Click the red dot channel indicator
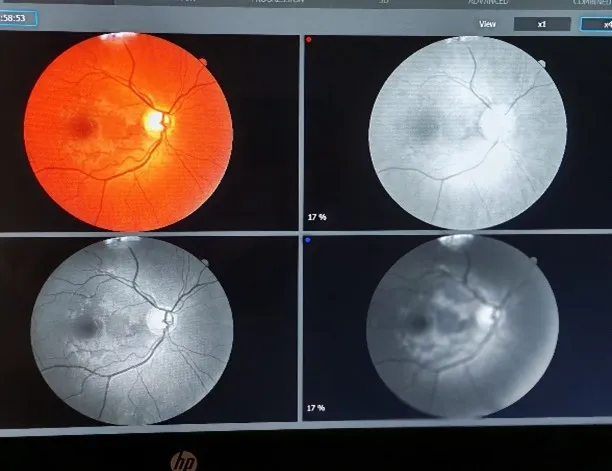The image size is (612, 471). (x=311, y=41)
